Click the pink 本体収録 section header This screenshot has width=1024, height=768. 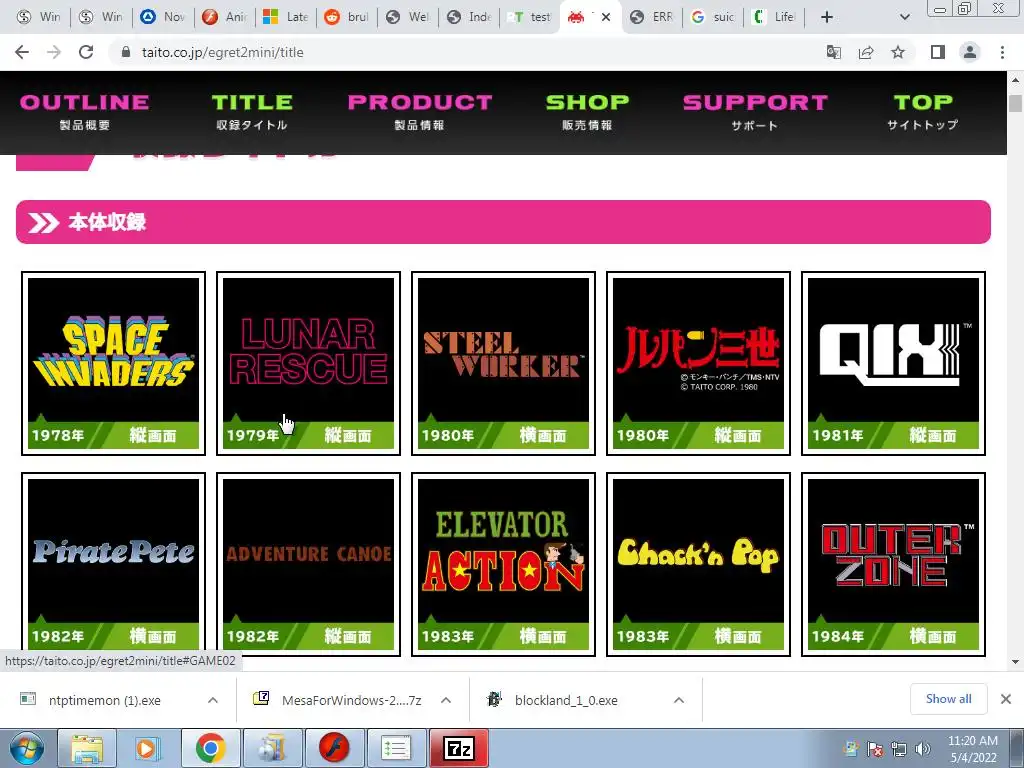coord(504,222)
